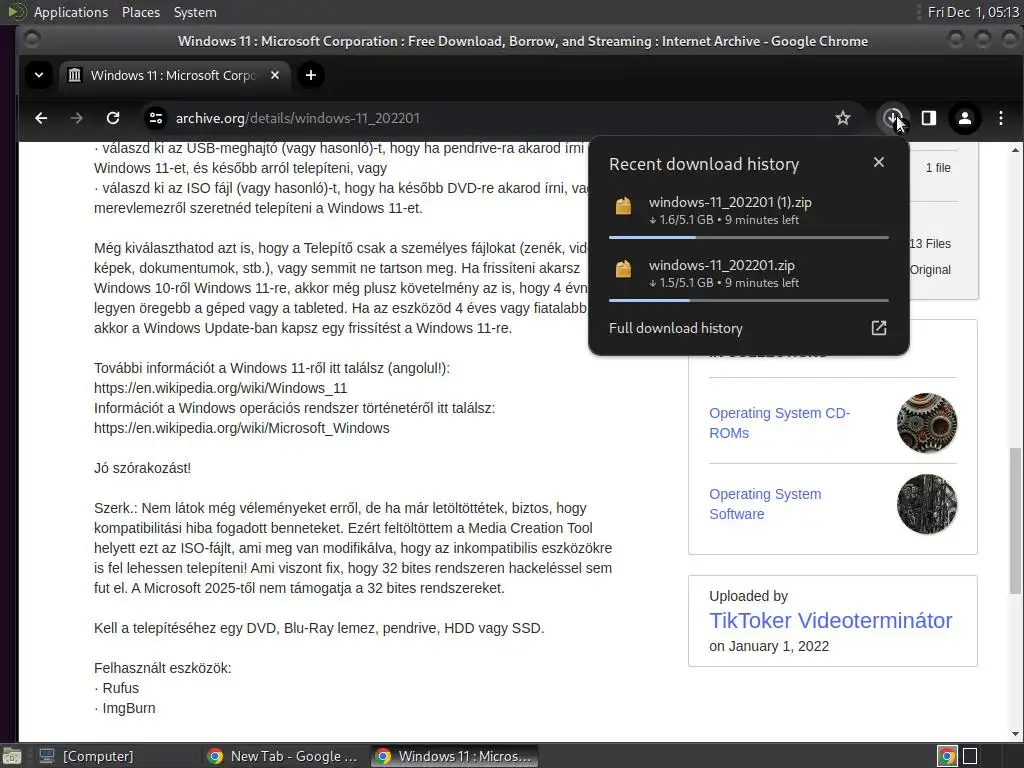
Task: Click the Operating System Software thumbnail
Action: pos(927,504)
